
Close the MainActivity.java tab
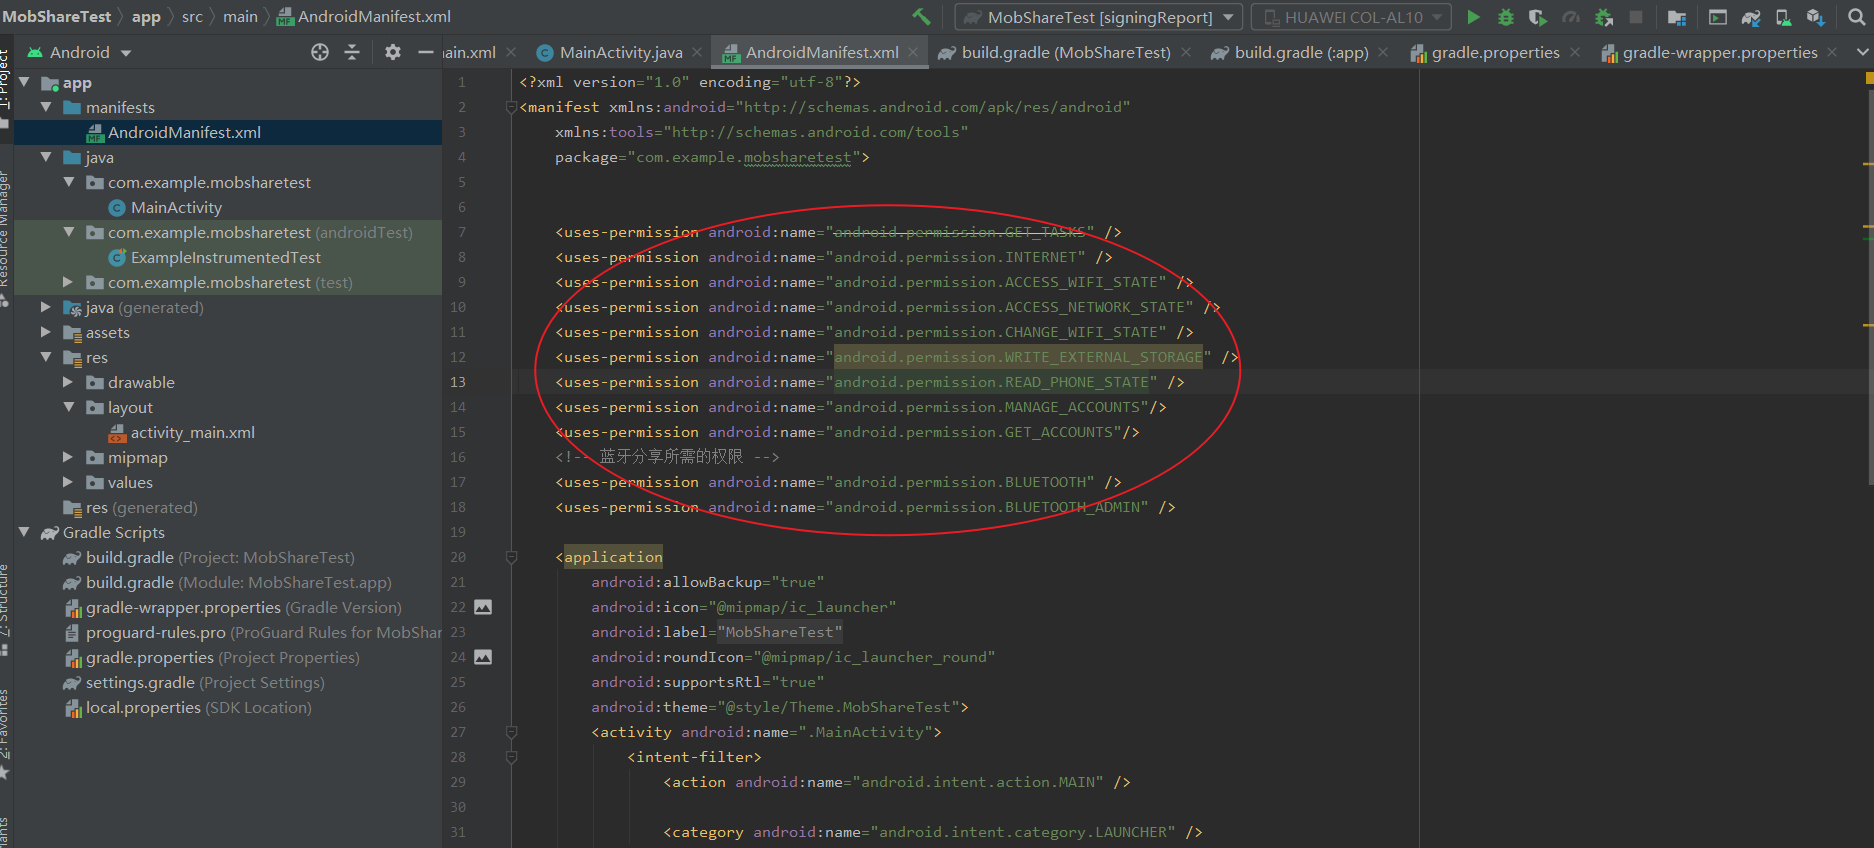coord(697,52)
